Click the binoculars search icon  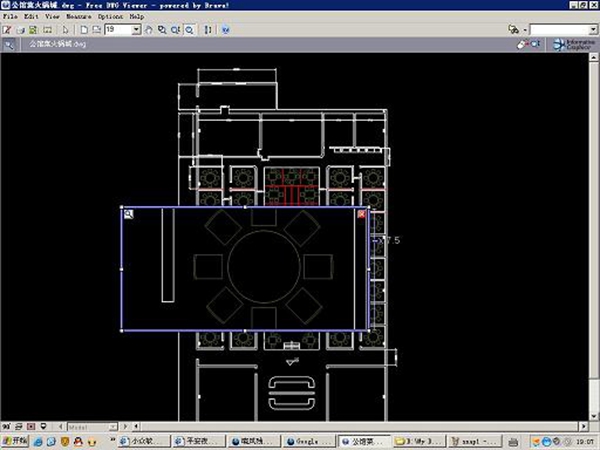pyautogui.click(x=513, y=30)
